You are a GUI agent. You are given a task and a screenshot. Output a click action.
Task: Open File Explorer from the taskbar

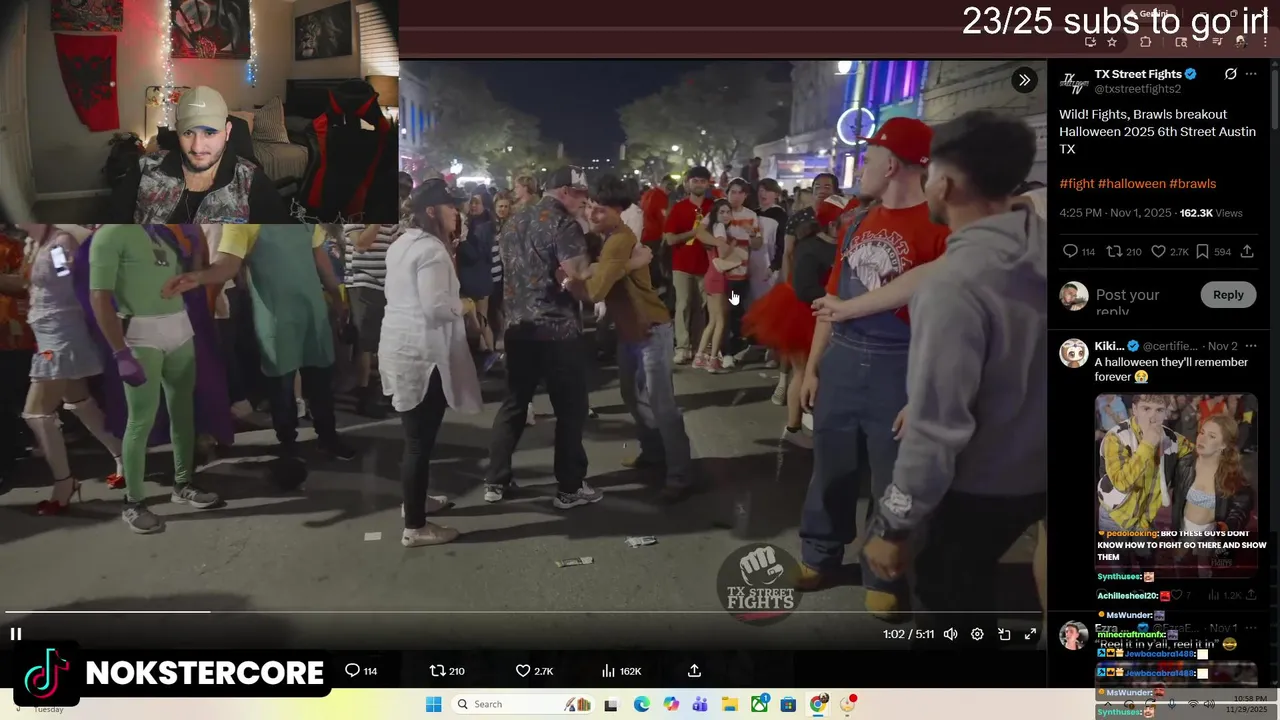tap(730, 704)
